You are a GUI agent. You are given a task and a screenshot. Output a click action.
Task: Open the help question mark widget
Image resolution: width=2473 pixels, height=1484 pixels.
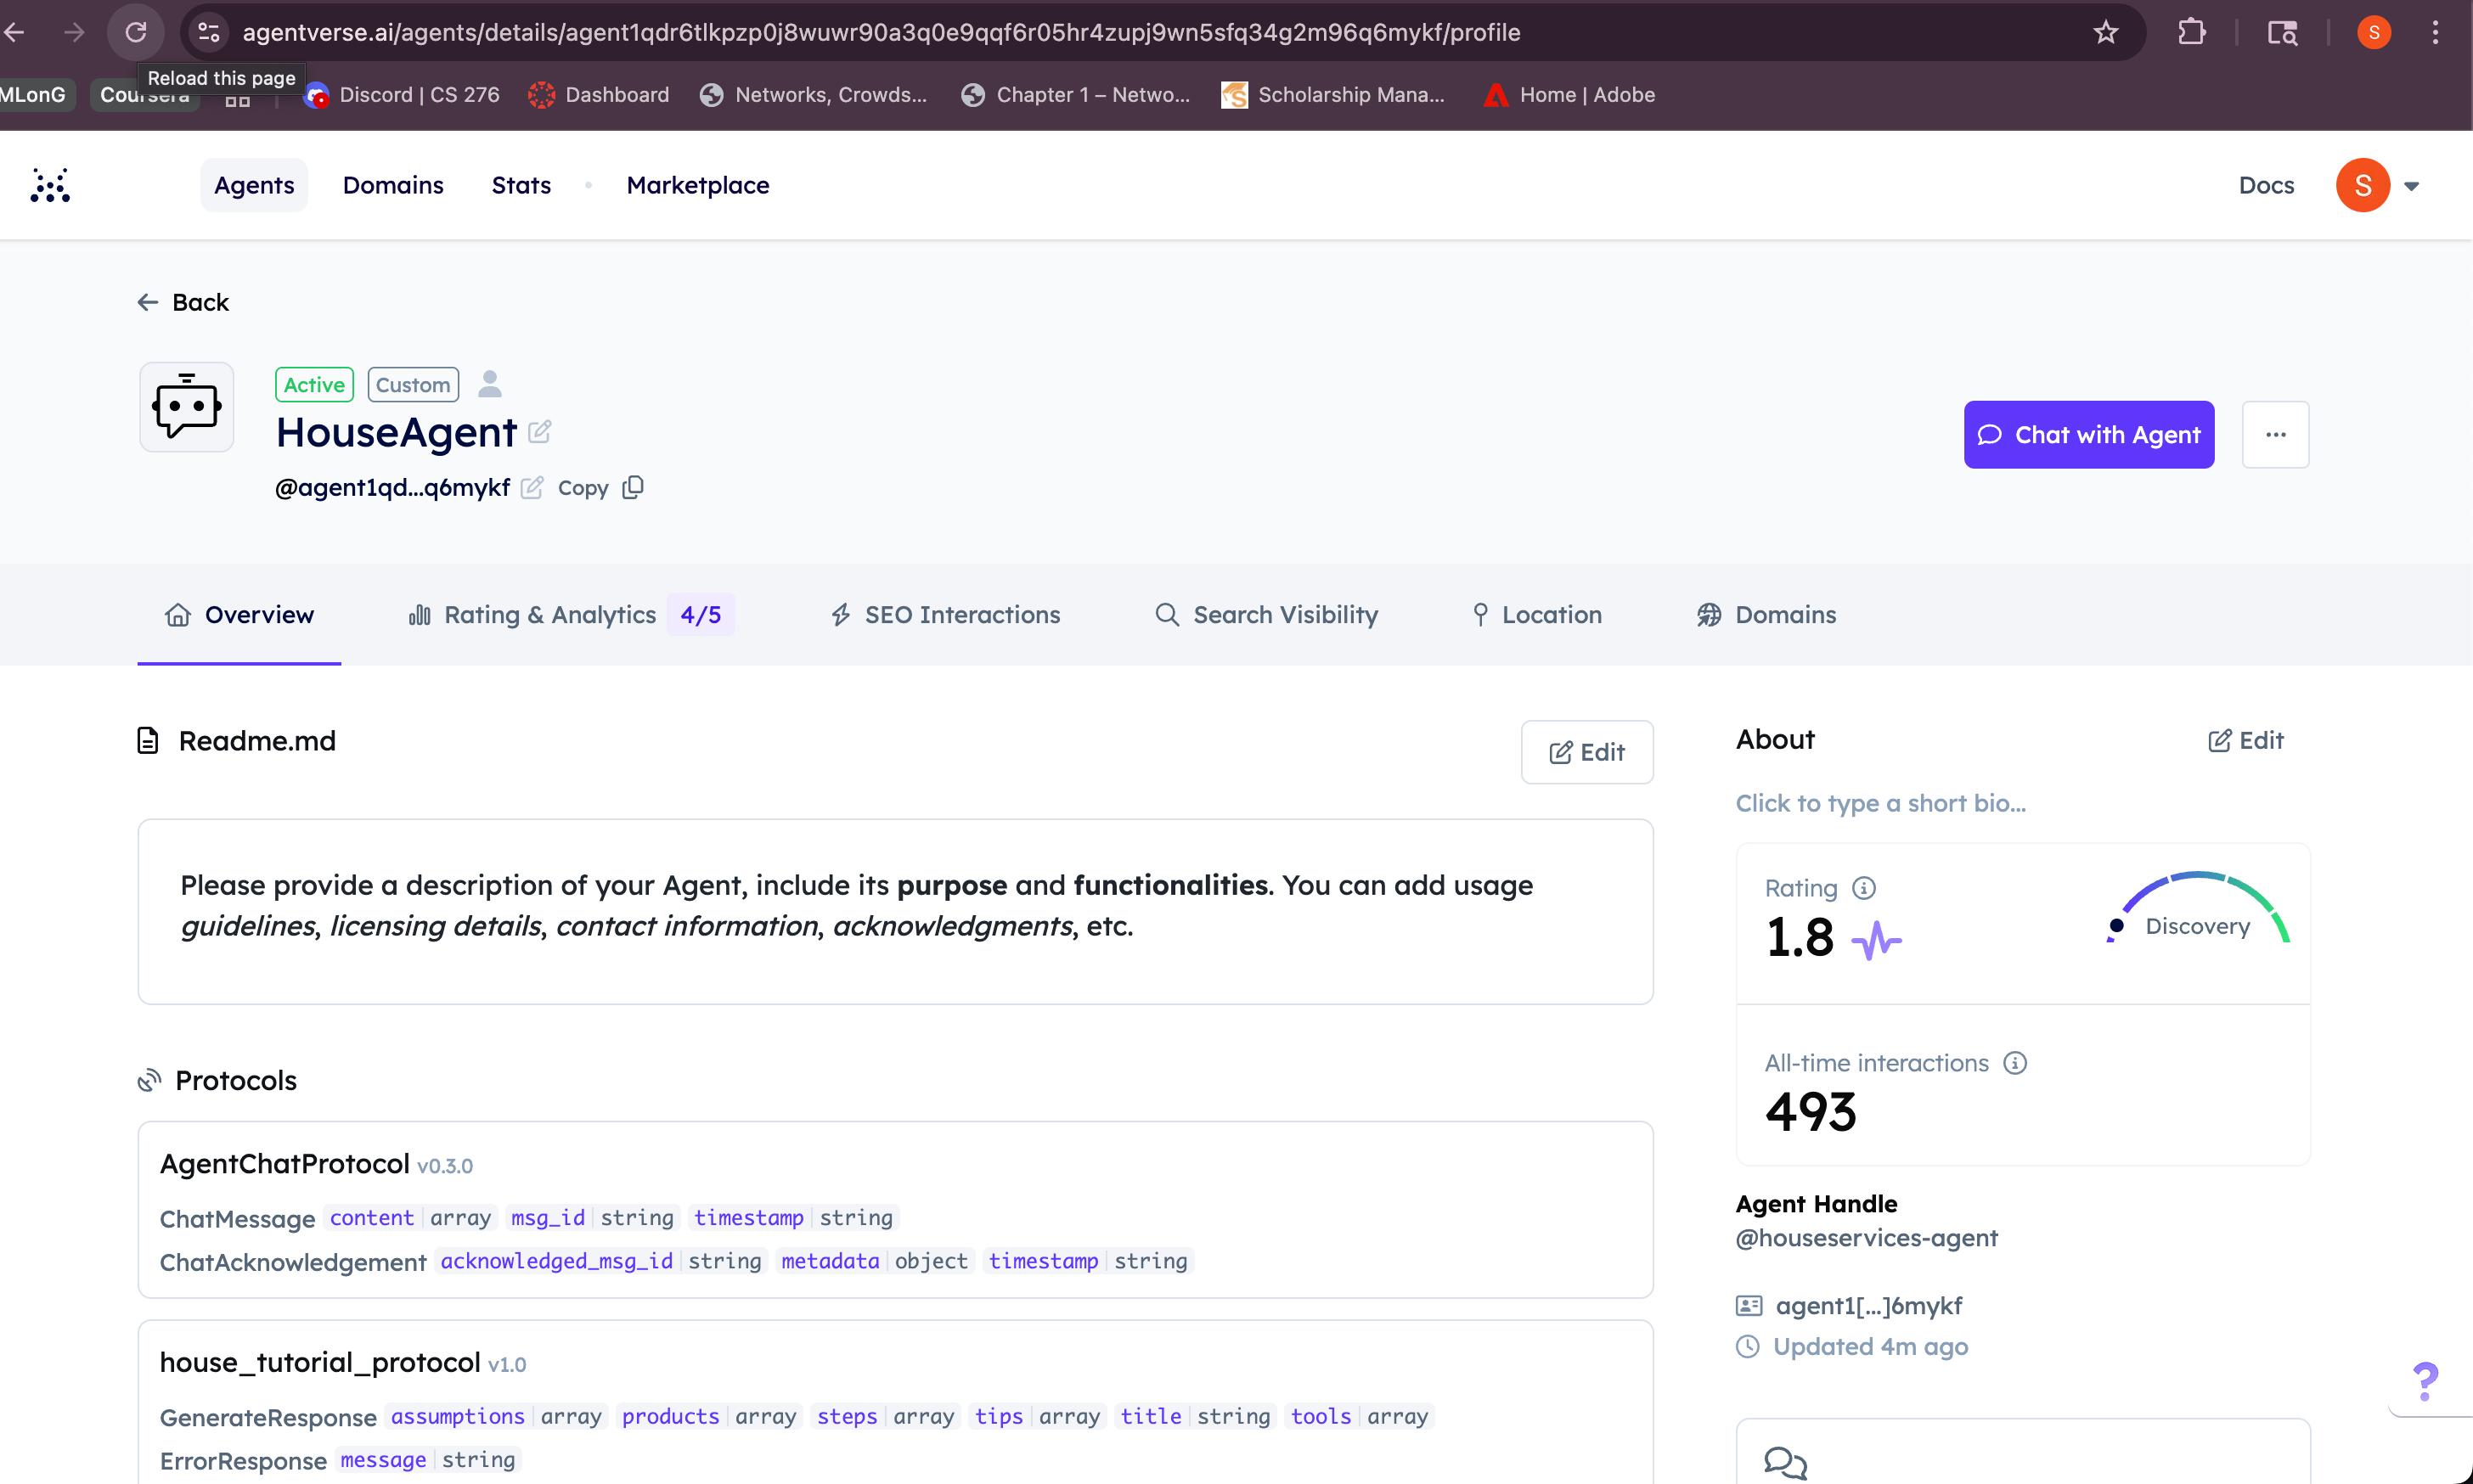[2425, 1382]
